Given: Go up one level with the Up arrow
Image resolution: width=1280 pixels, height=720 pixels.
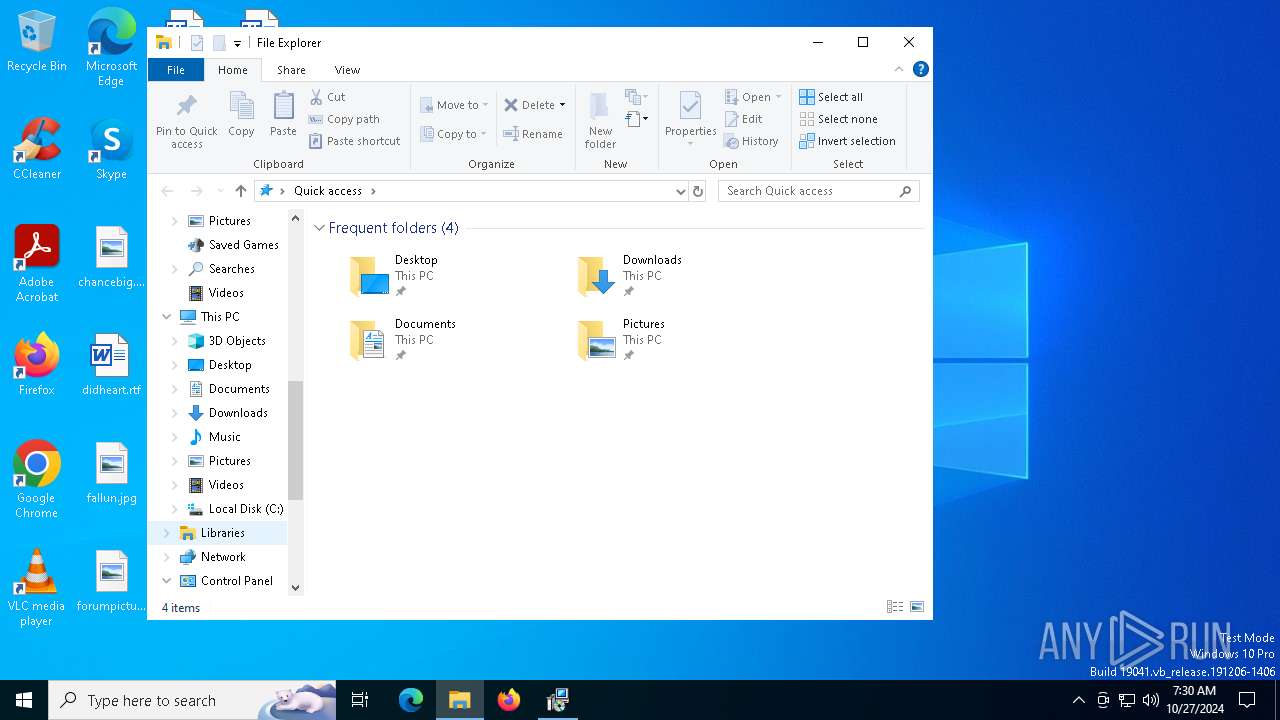Looking at the screenshot, I should click(240, 191).
